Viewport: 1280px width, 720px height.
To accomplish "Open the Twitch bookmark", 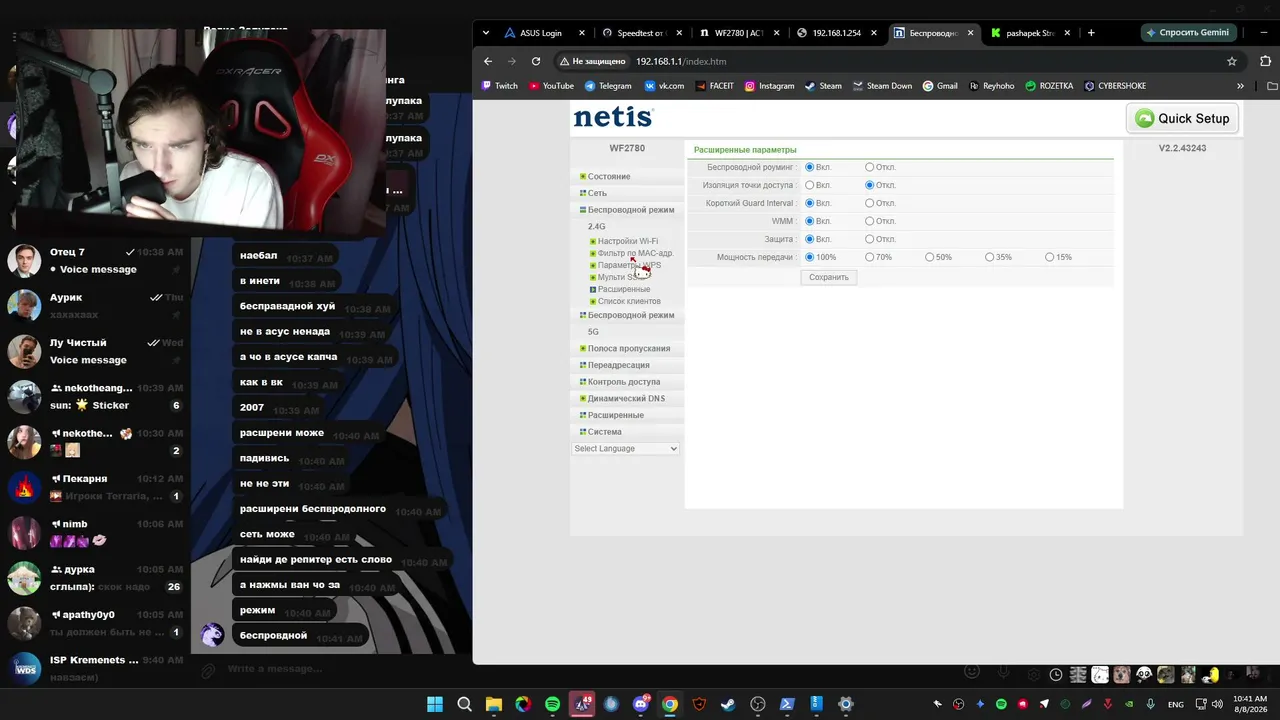I will [x=500, y=86].
